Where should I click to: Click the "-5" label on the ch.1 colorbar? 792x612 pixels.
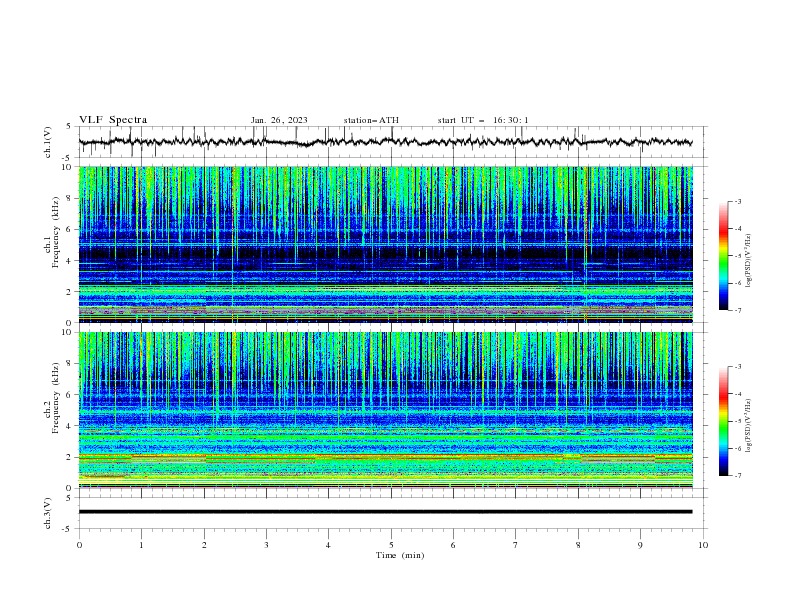737,256
